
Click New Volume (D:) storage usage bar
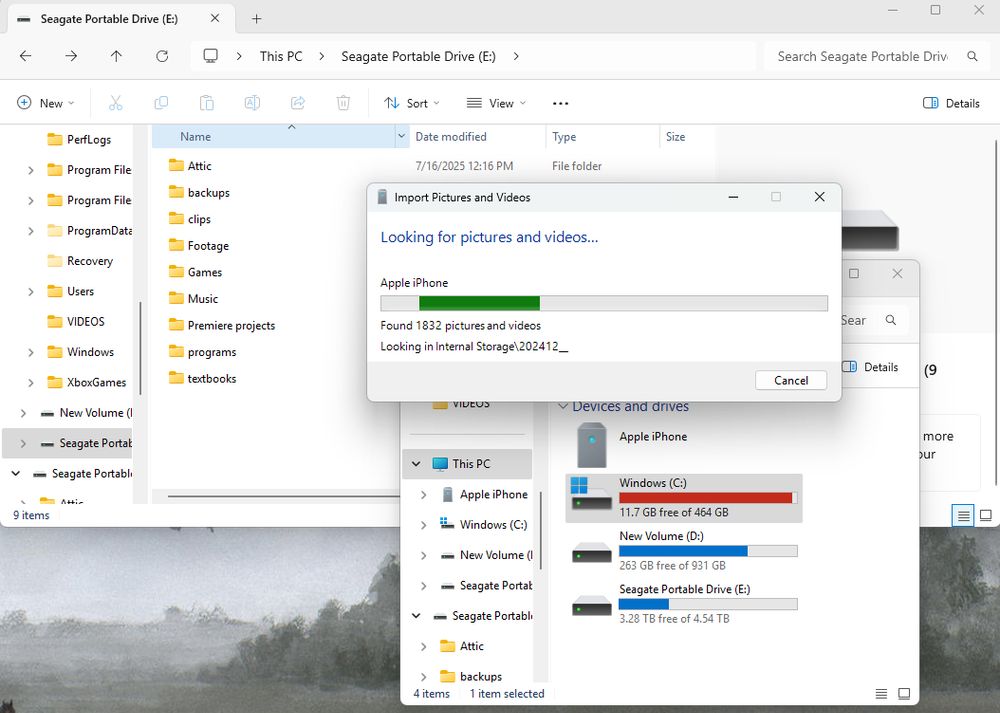pyautogui.click(x=708, y=551)
